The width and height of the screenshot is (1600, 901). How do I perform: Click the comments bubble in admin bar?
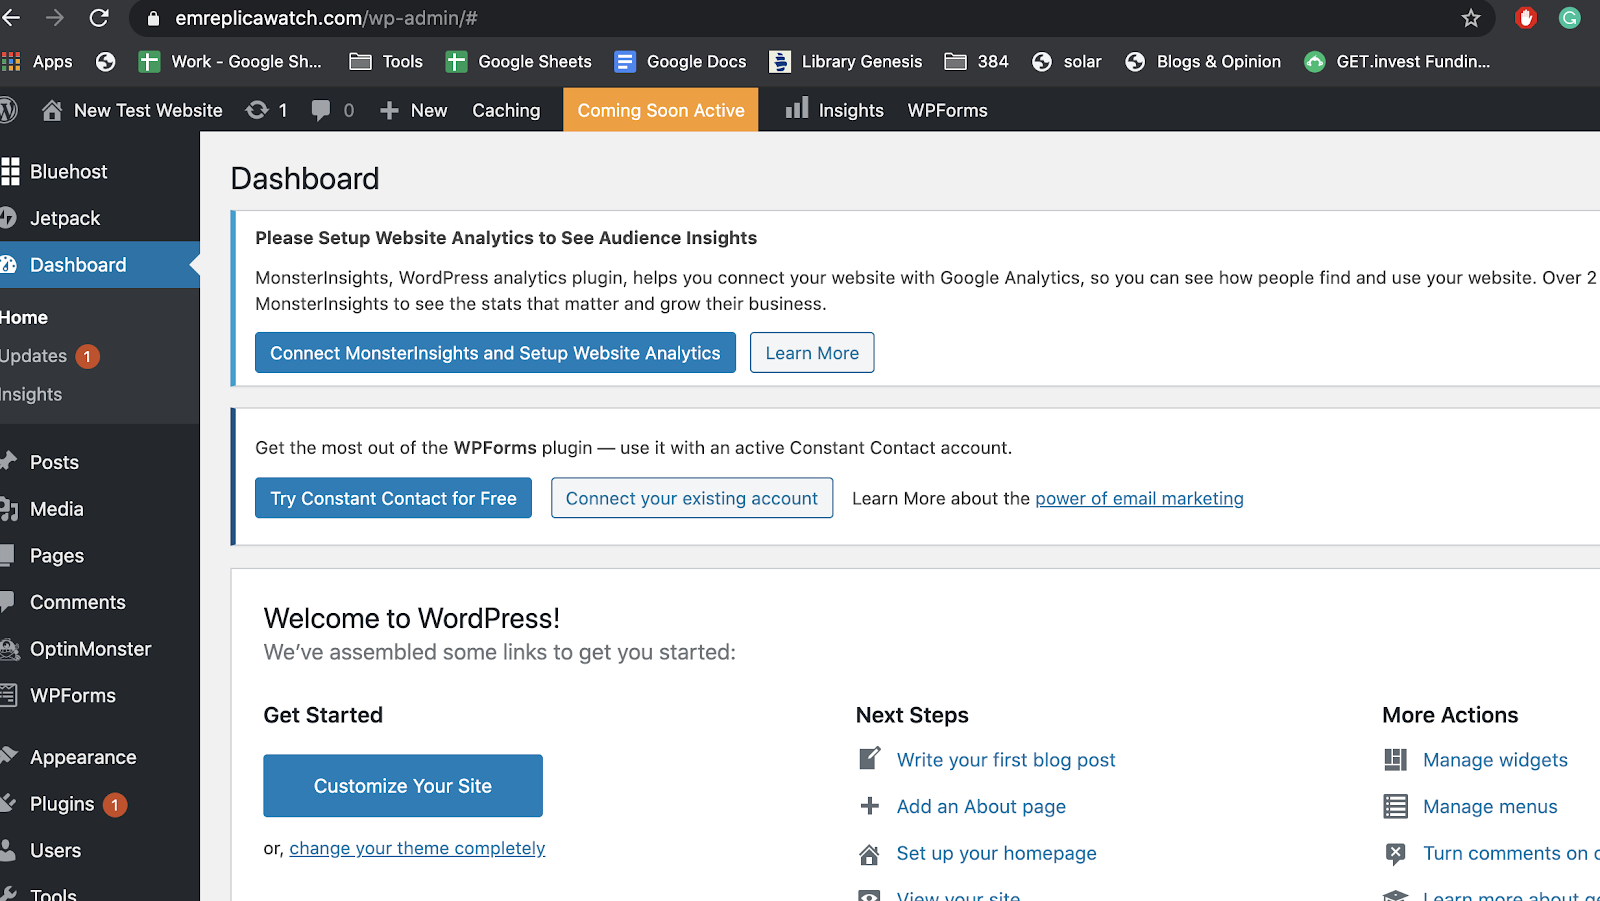coord(321,110)
